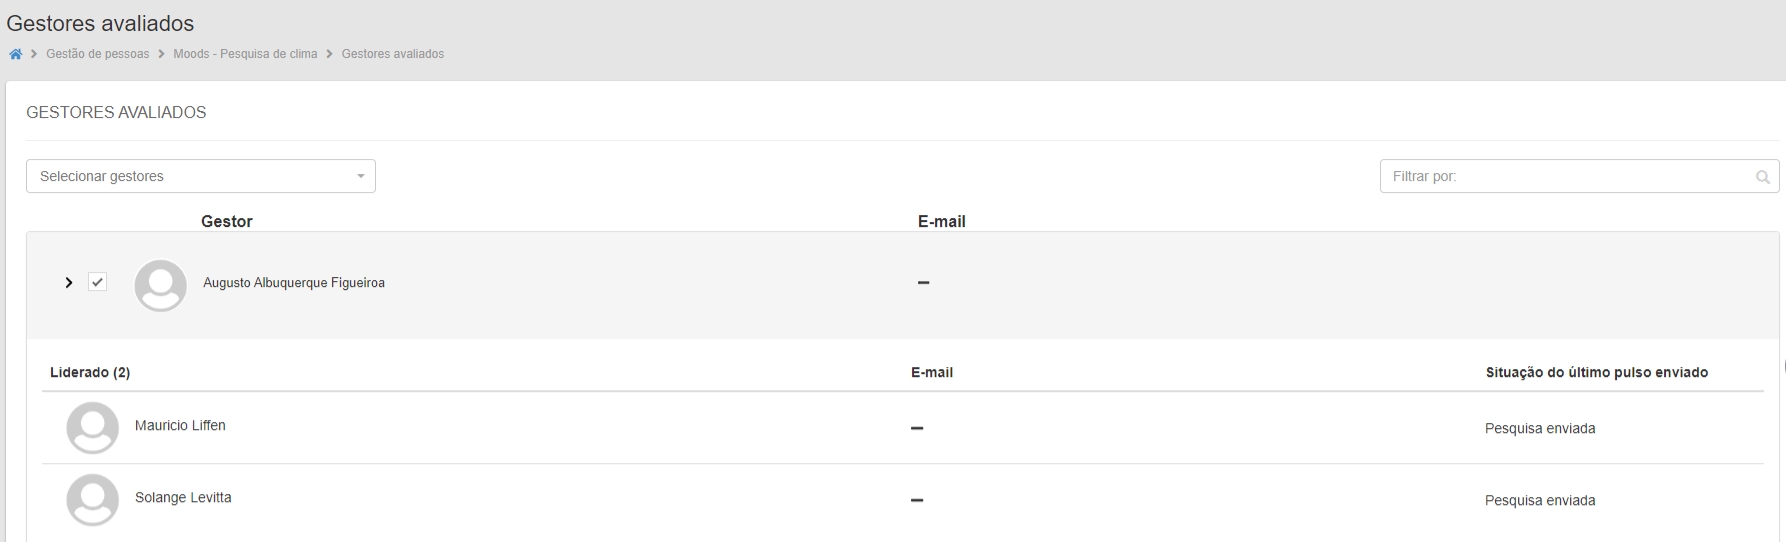1786x542 pixels.
Task: Select the Mauricio Liffen name
Action: pyautogui.click(x=180, y=425)
